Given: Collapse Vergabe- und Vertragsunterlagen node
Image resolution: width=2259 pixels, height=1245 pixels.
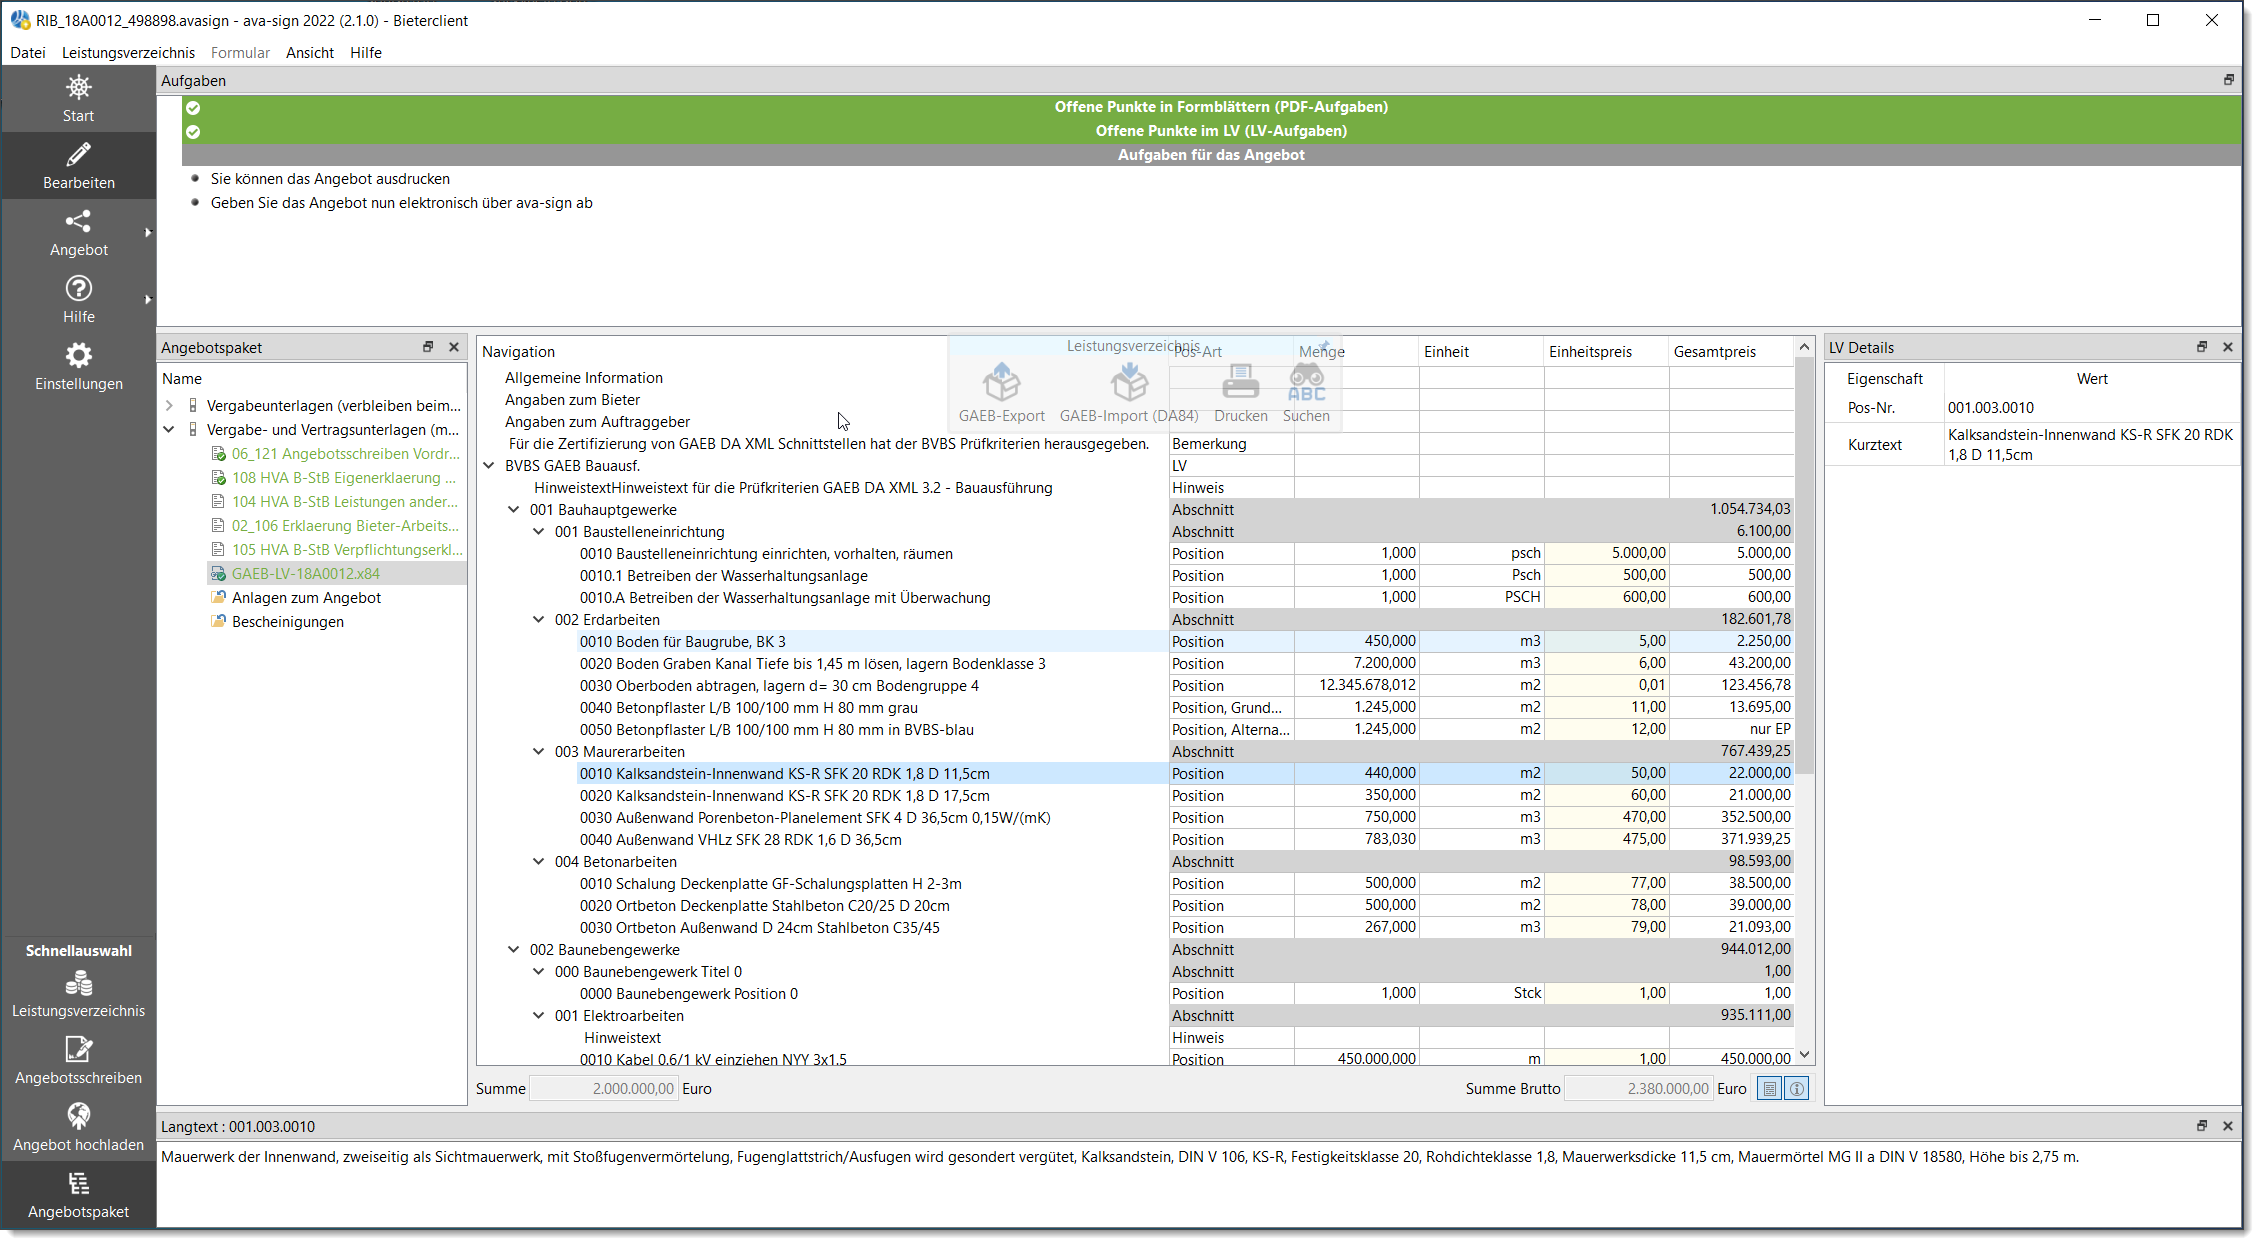Looking at the screenshot, I should [169, 430].
